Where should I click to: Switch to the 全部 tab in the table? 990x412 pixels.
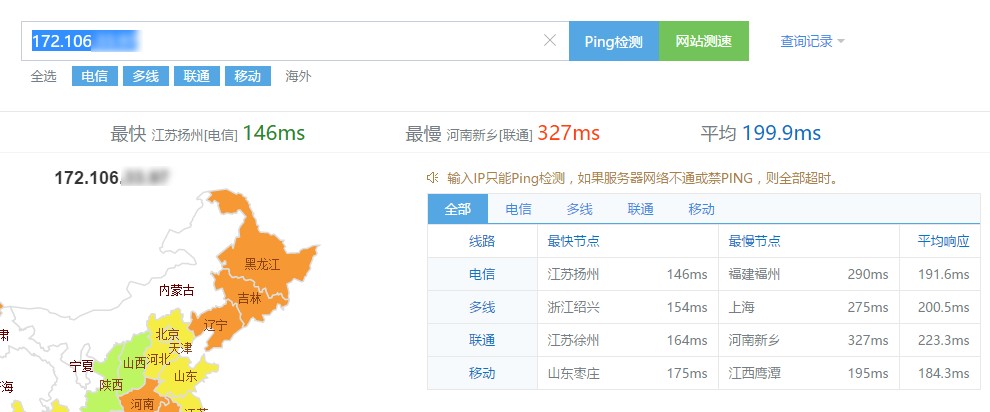(458, 209)
